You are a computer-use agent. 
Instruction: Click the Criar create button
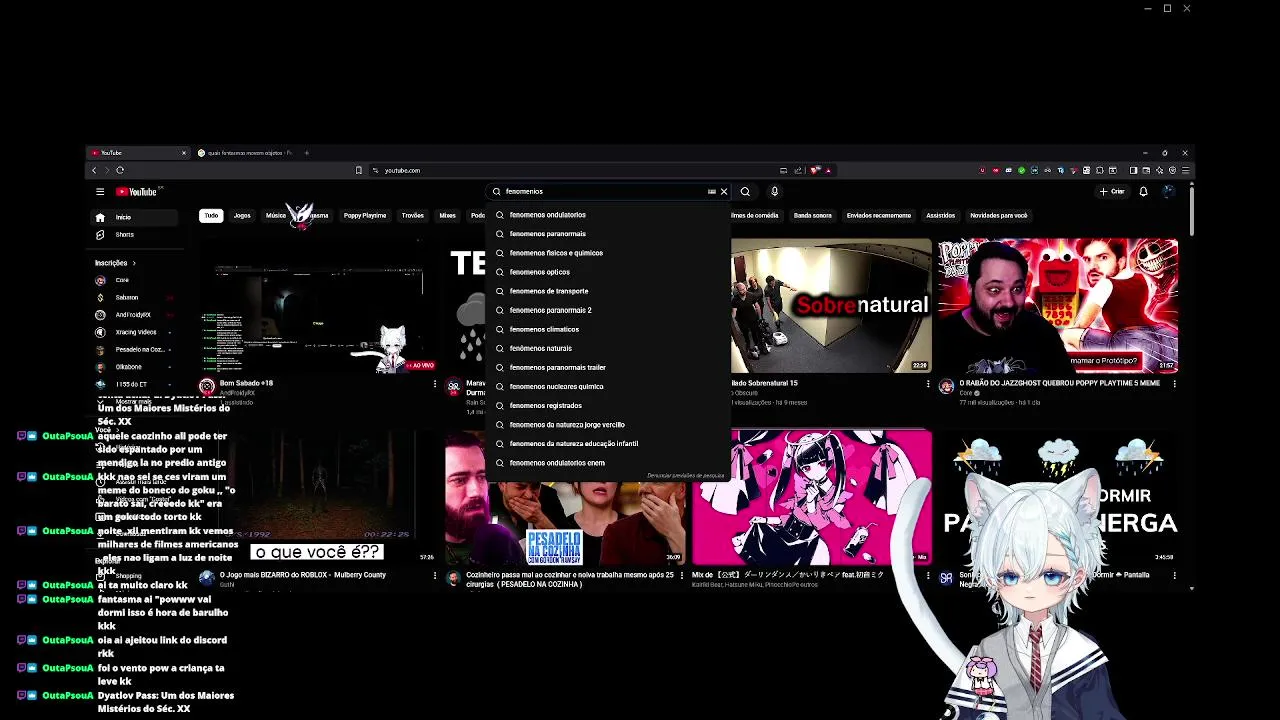1113,191
